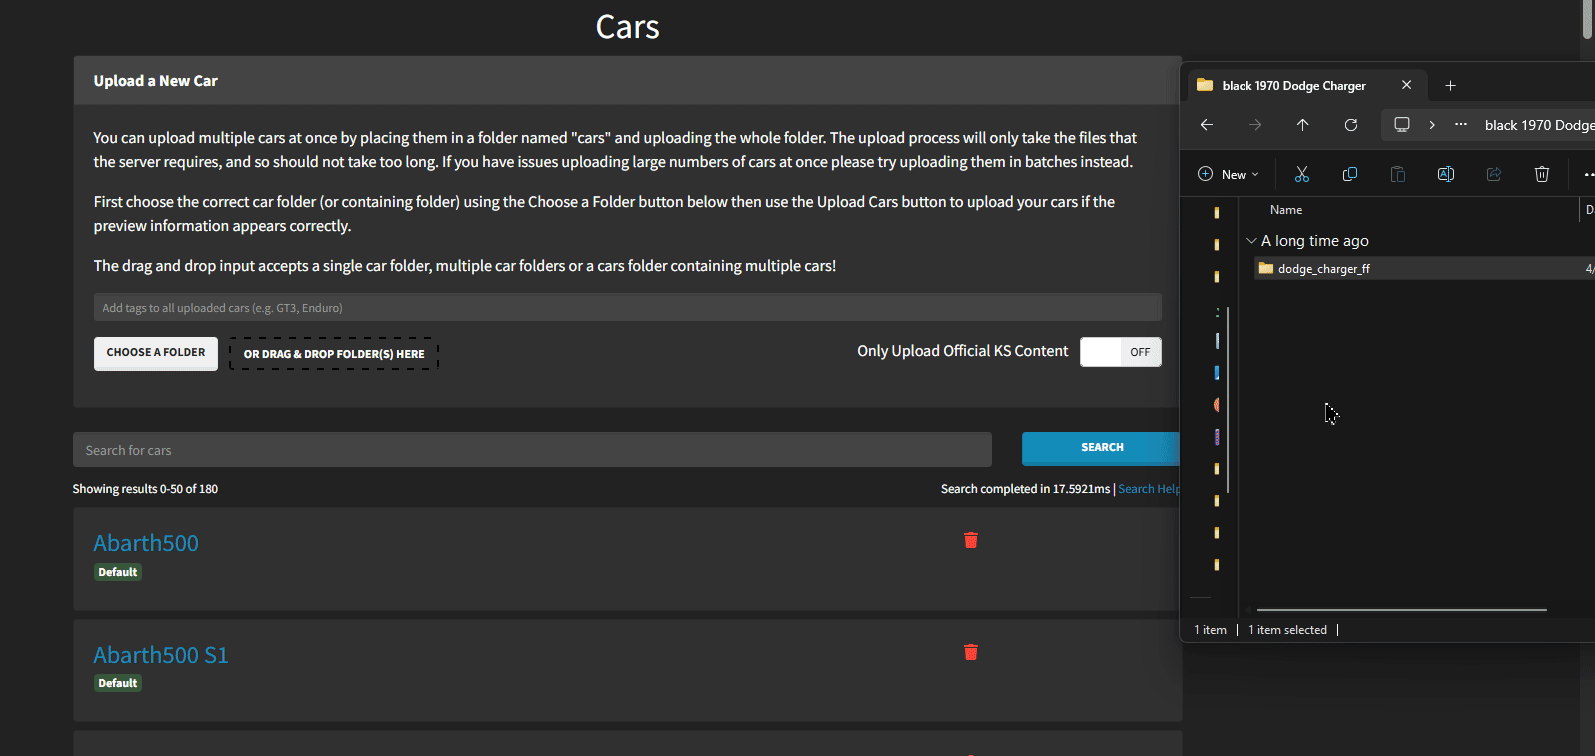1595x756 pixels.
Task: Click the CHOOSE A FOLDER button
Action: point(156,353)
